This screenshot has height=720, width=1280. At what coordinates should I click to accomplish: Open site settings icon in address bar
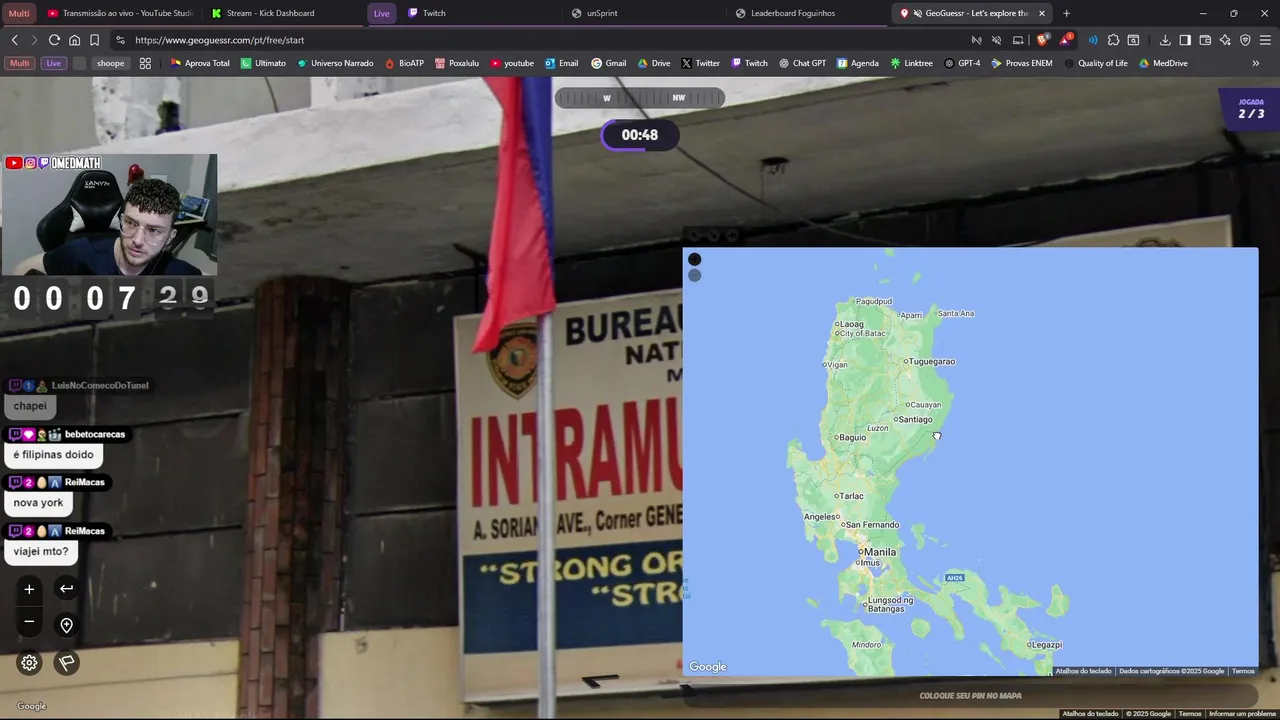pos(120,40)
